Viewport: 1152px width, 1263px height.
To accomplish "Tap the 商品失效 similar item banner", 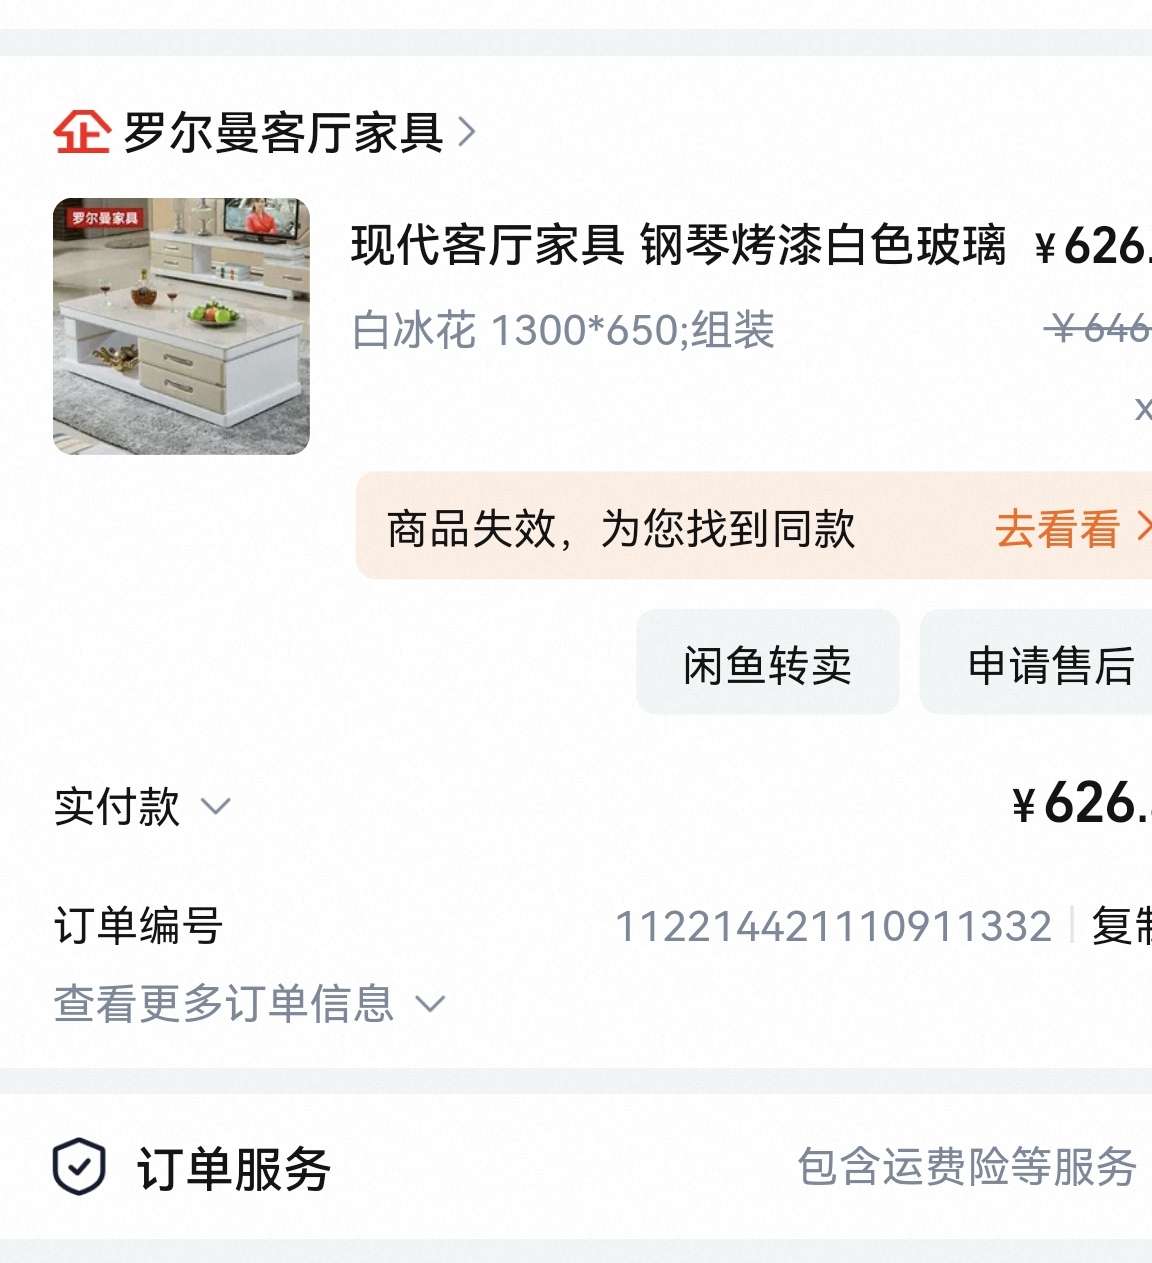I will tap(754, 526).
